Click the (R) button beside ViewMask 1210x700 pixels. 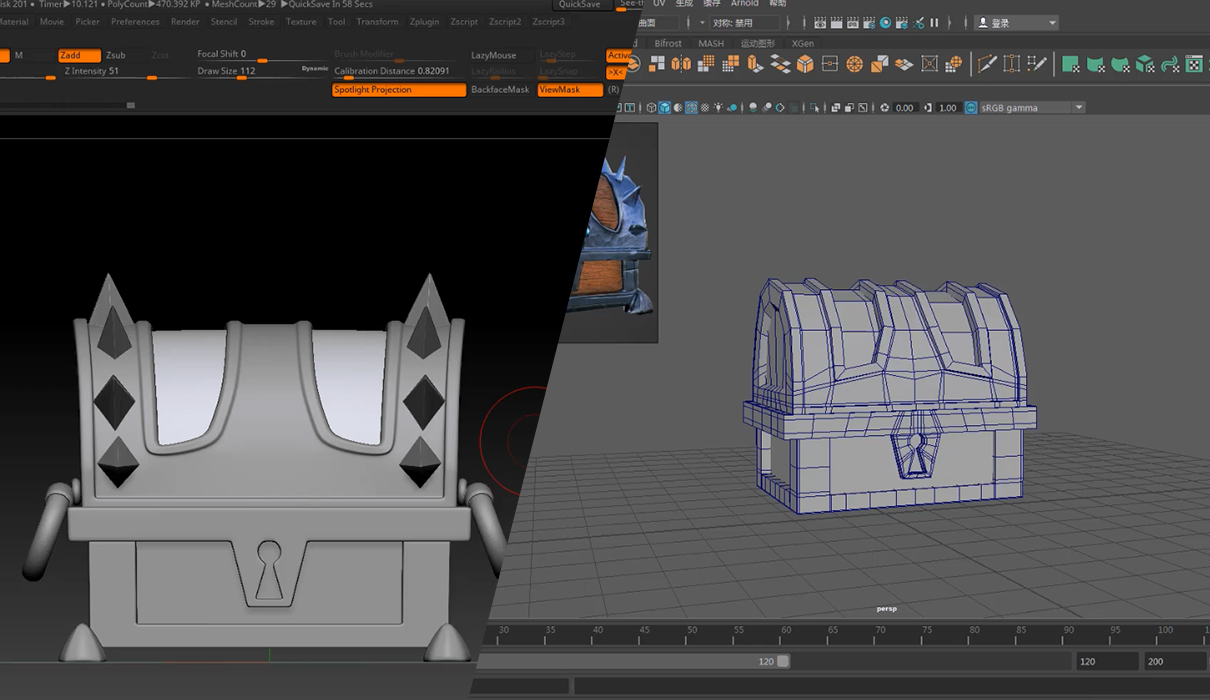click(x=613, y=90)
